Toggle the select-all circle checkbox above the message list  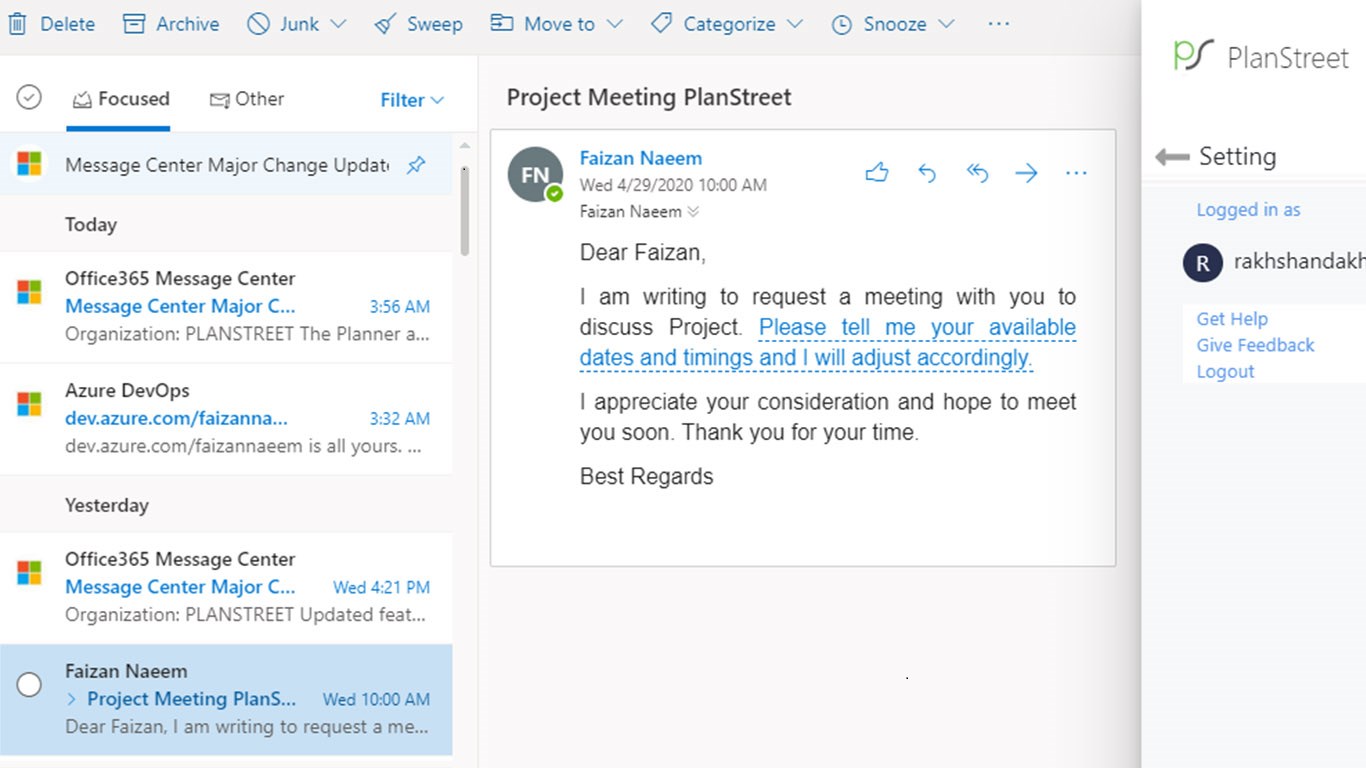pos(29,97)
